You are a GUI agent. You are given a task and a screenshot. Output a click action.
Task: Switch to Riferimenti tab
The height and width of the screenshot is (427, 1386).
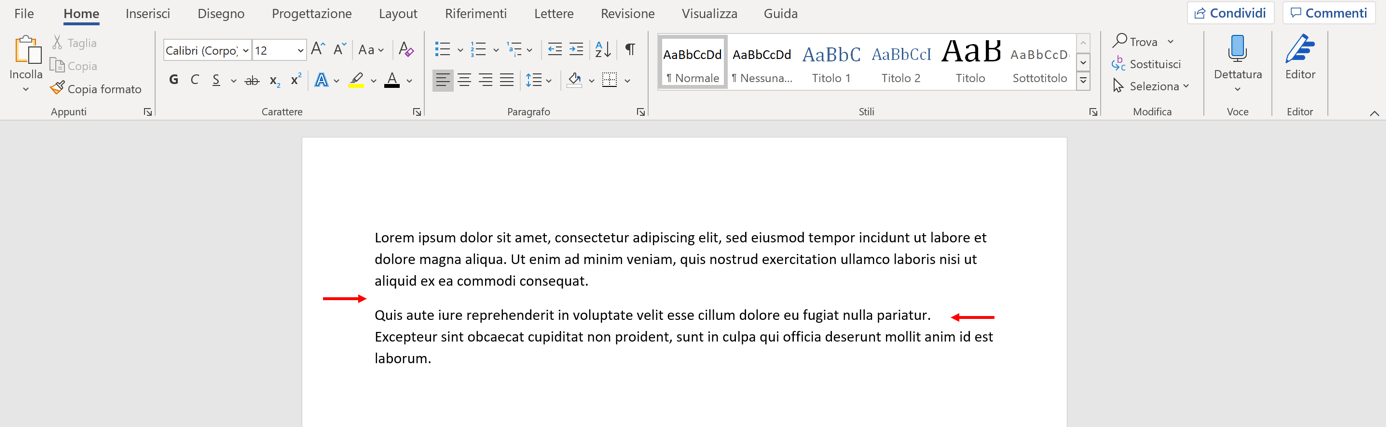point(476,14)
